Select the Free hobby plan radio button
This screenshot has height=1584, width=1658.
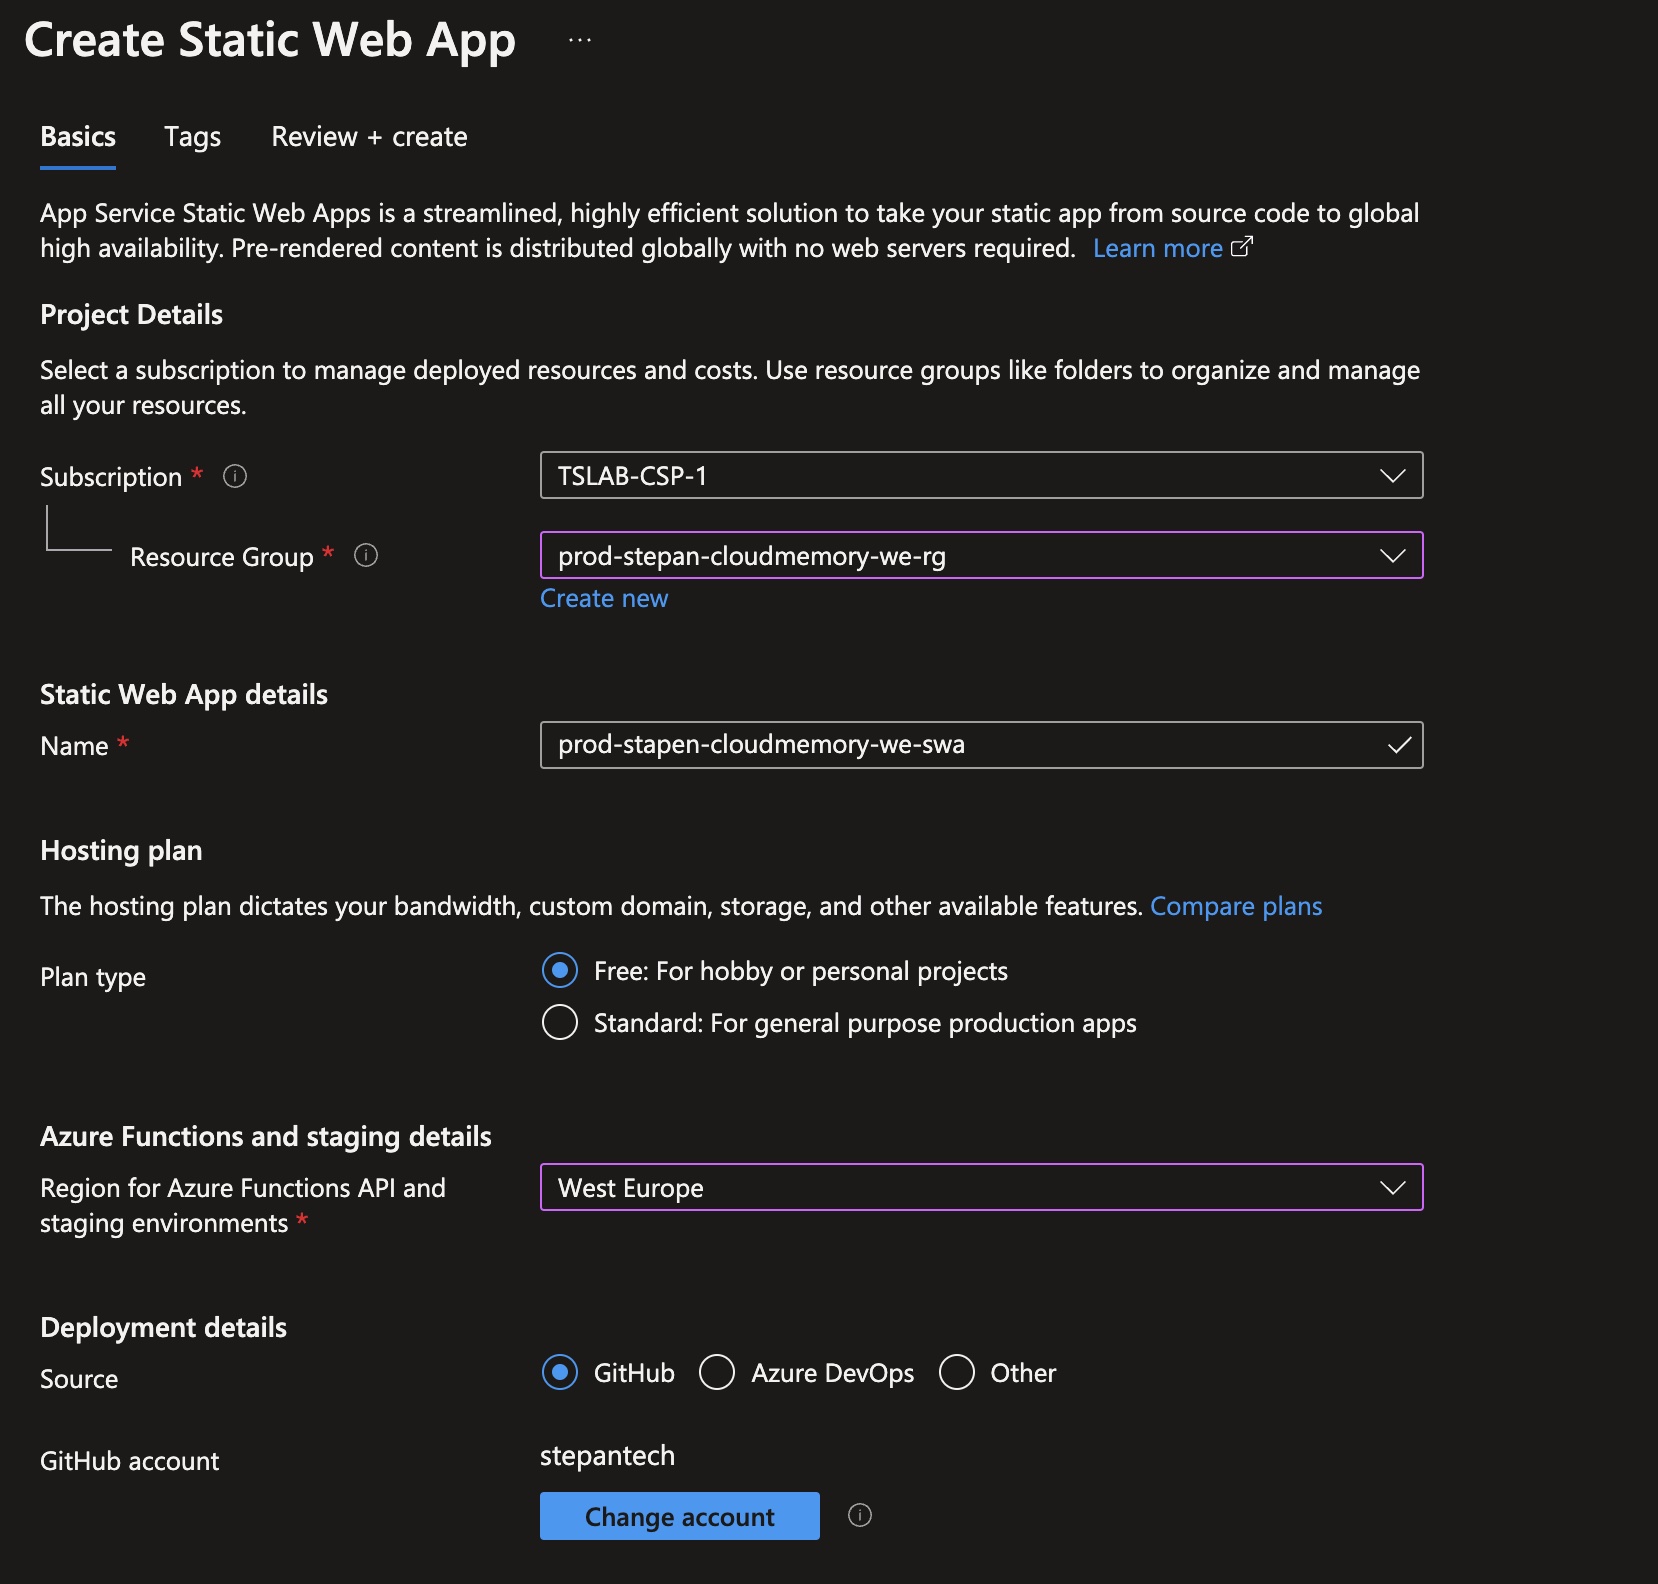click(x=560, y=970)
